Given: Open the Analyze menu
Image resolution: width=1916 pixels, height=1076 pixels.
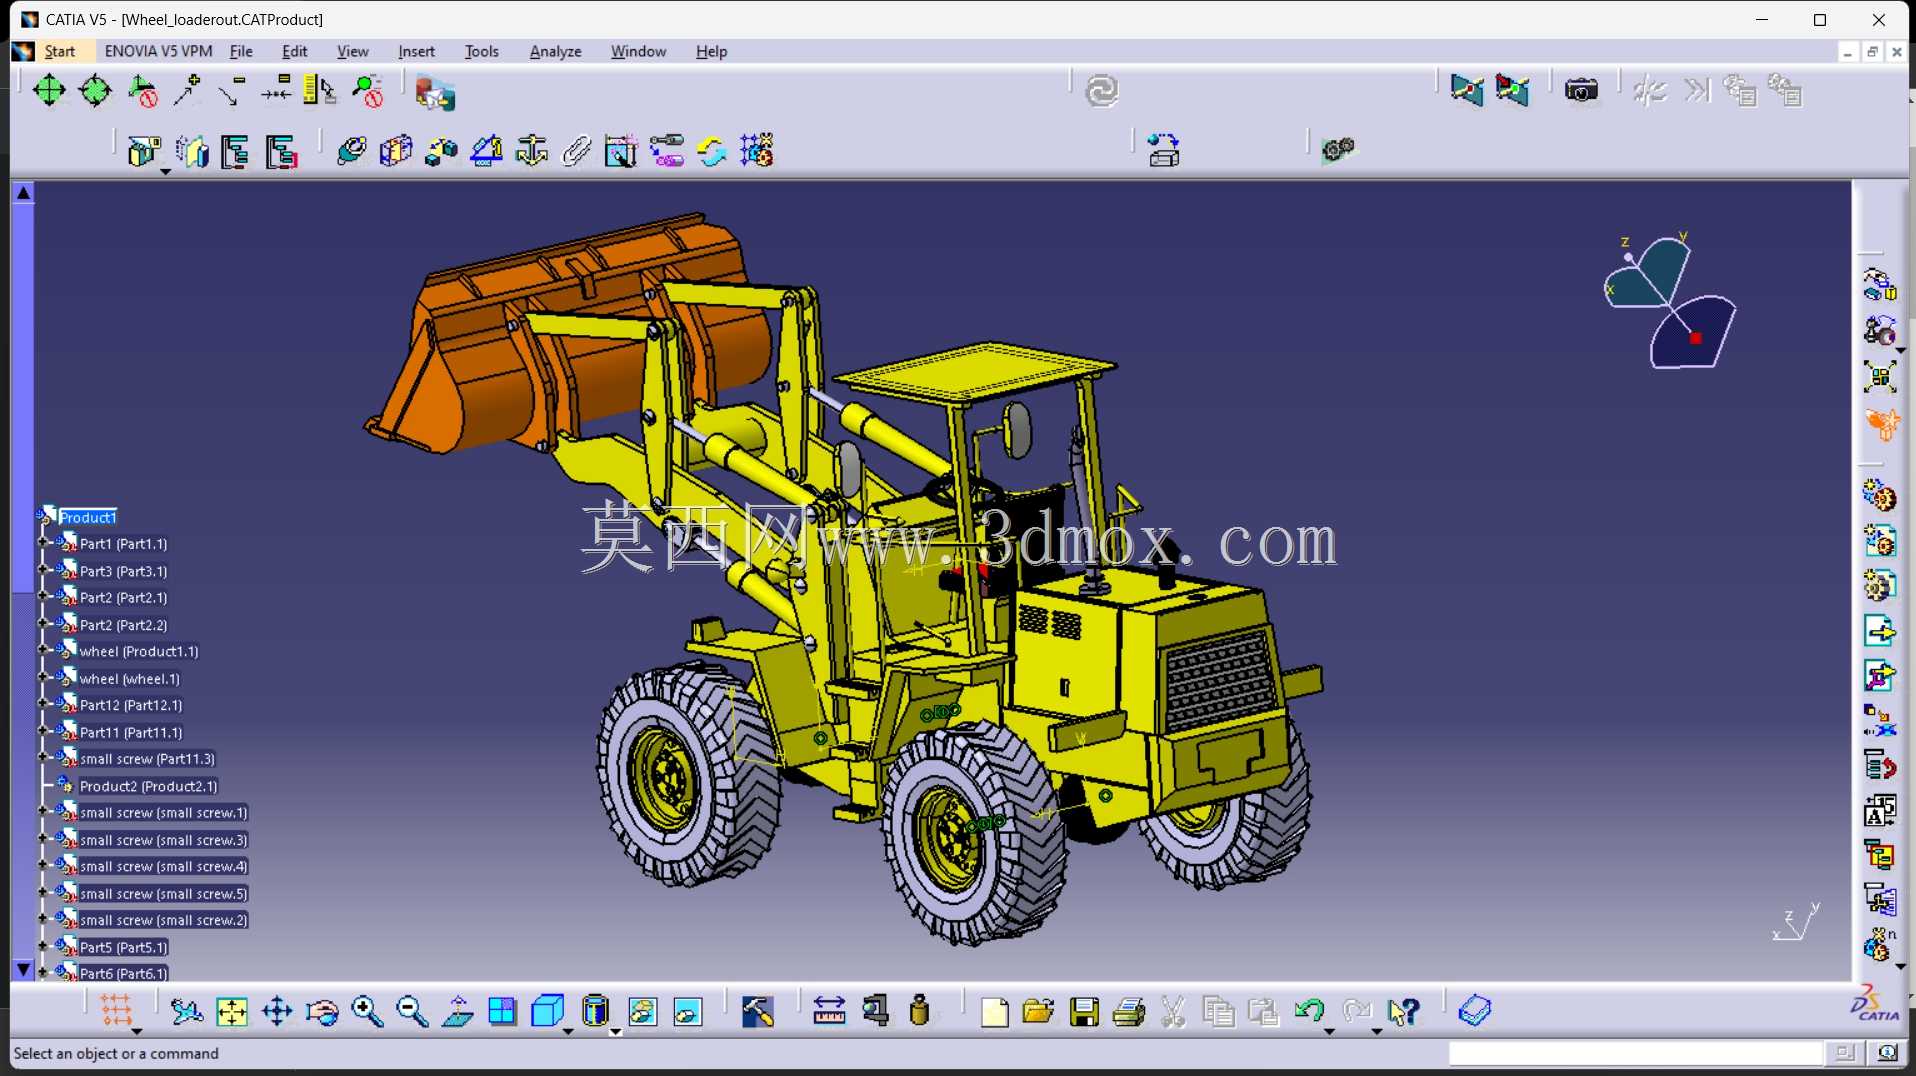Looking at the screenshot, I should click(555, 51).
